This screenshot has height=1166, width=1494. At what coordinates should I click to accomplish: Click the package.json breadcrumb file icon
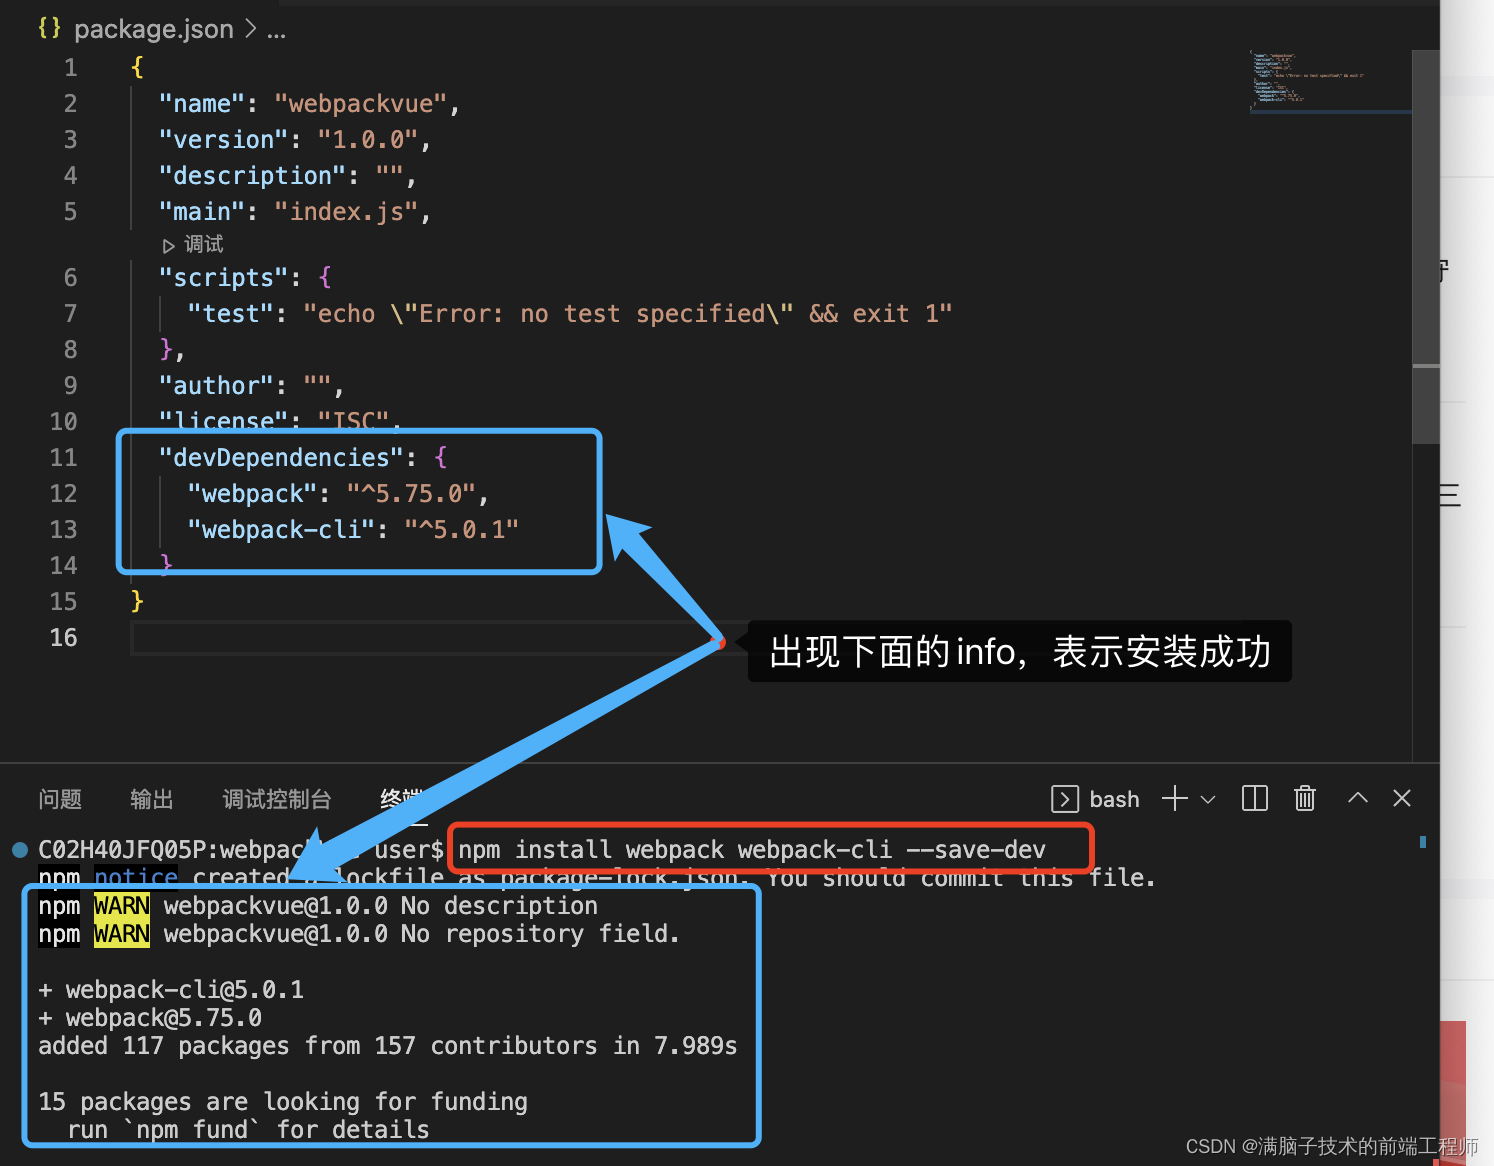[x=49, y=29]
